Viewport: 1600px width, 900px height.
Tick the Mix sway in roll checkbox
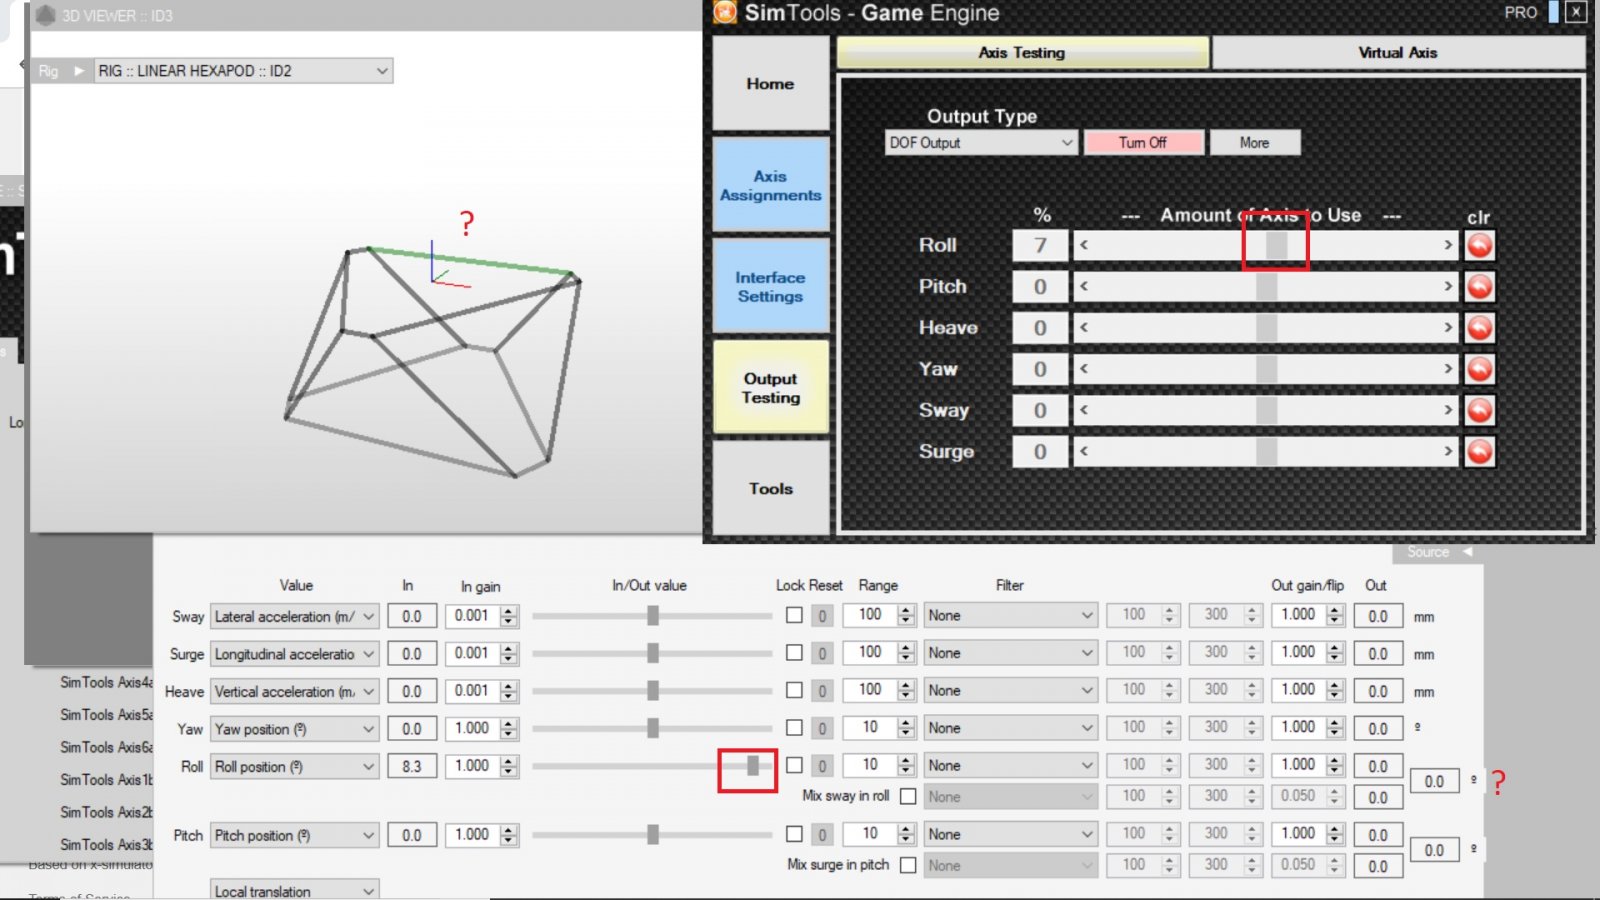908,797
